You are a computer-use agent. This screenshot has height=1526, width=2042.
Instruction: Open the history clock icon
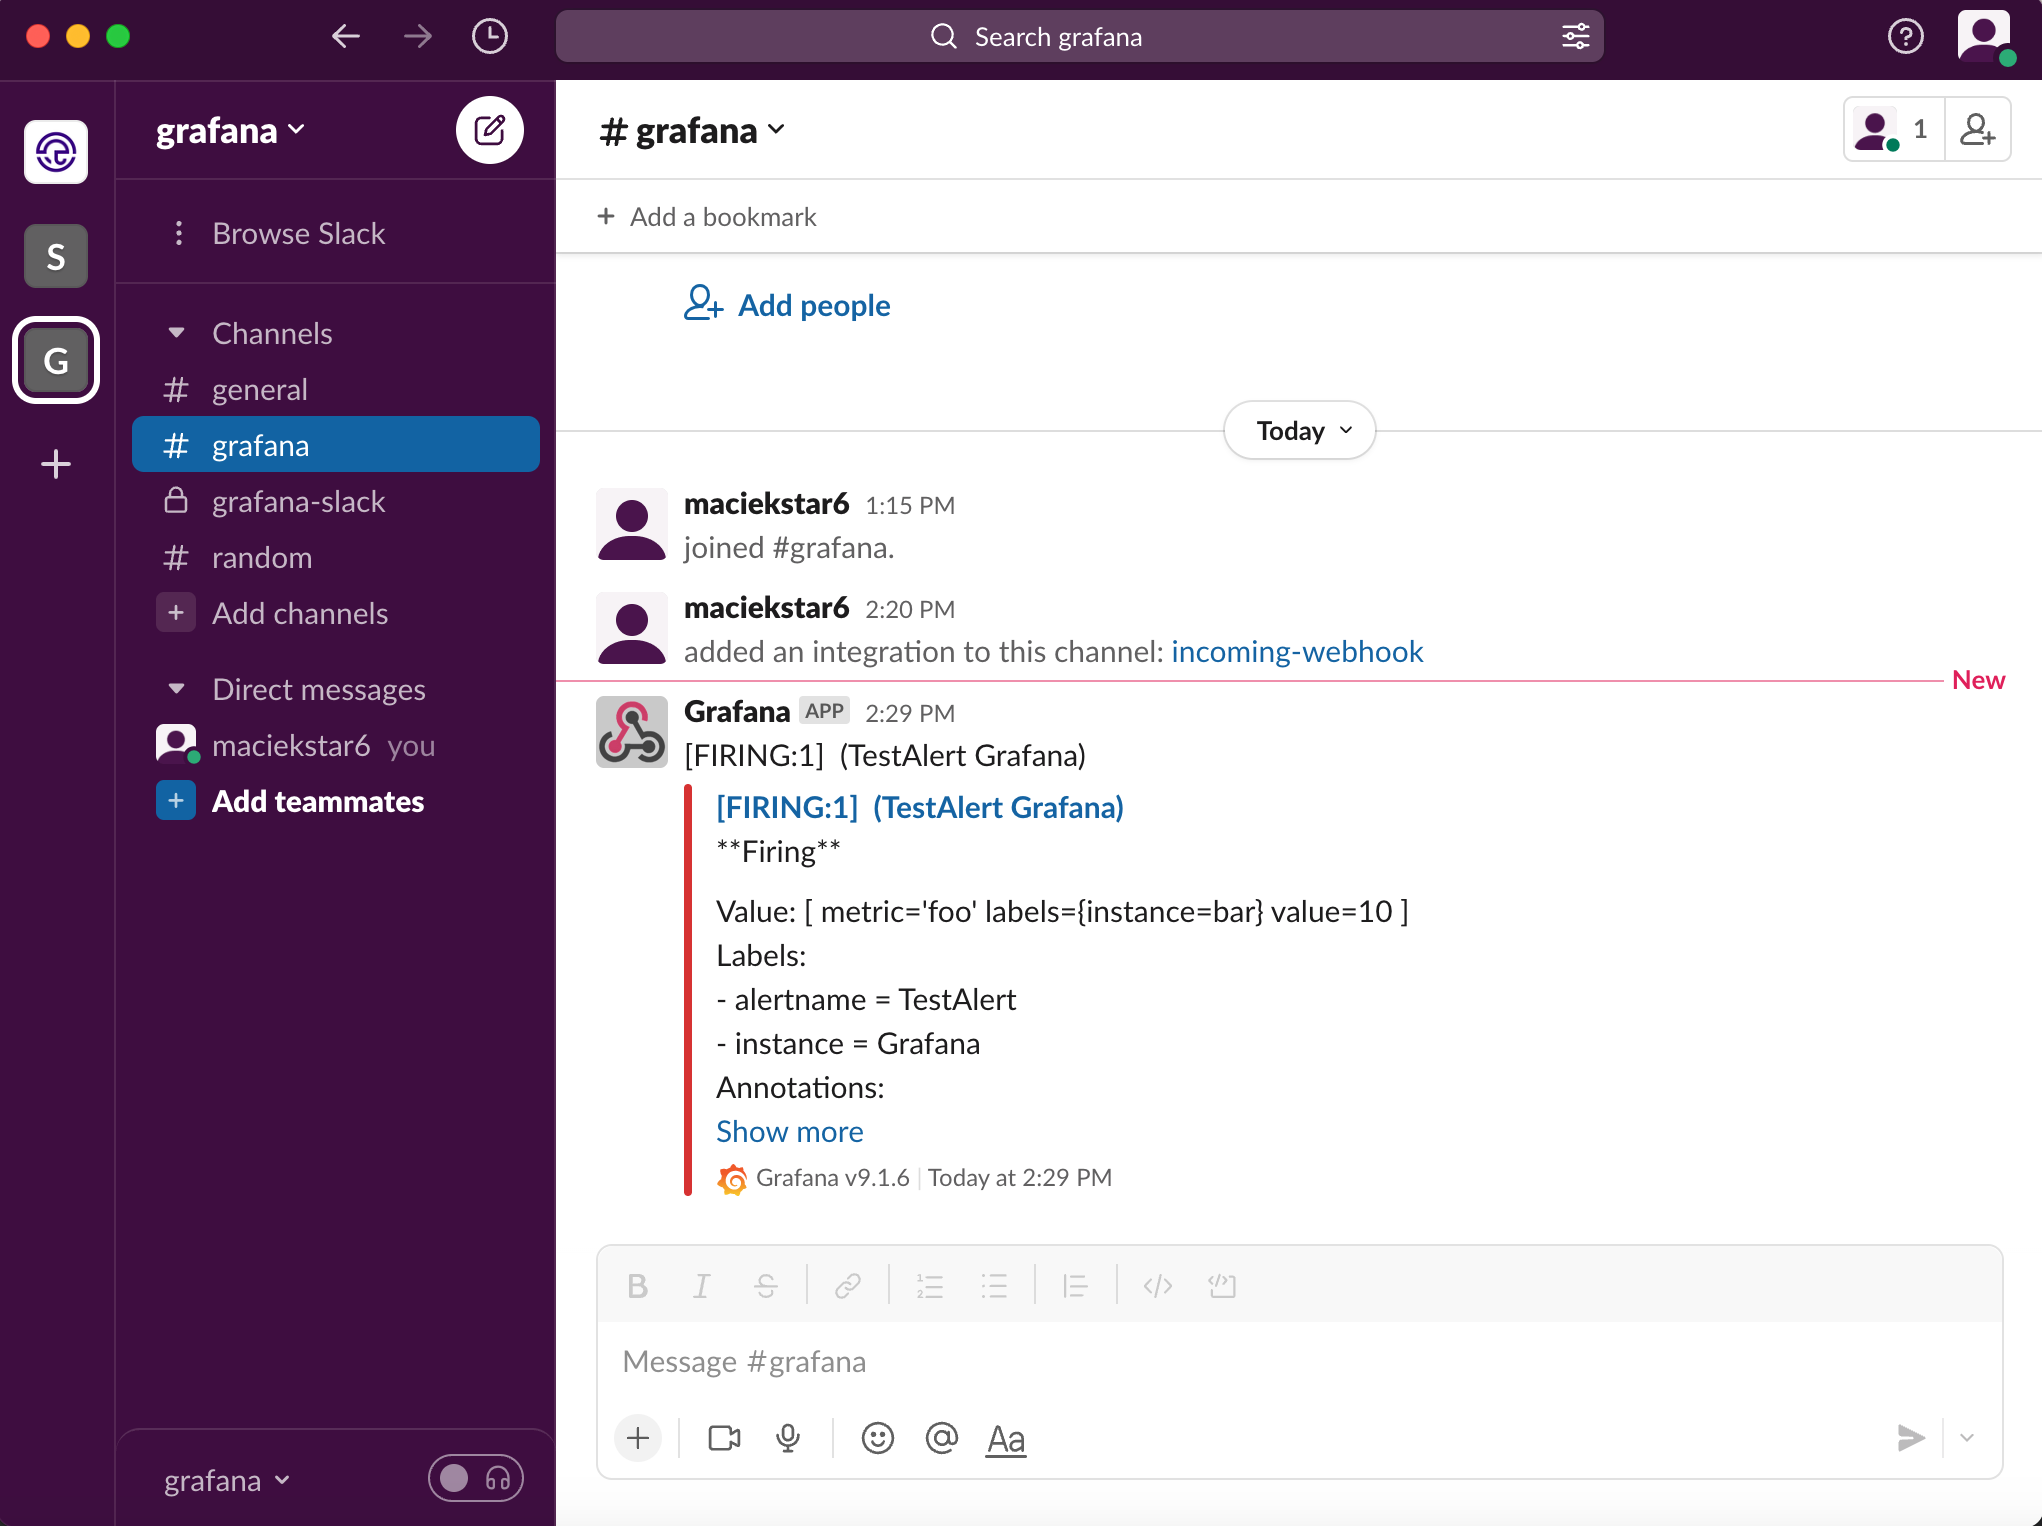(x=490, y=37)
